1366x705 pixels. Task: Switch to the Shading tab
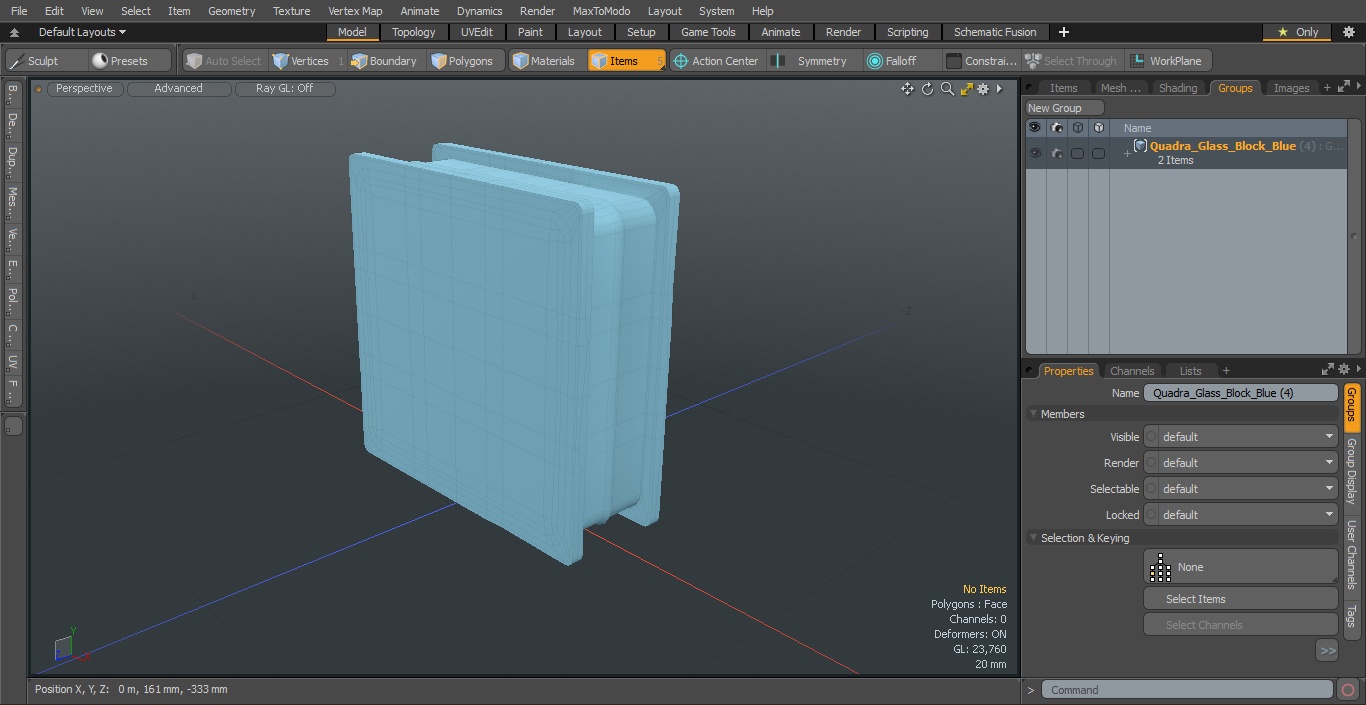1177,88
